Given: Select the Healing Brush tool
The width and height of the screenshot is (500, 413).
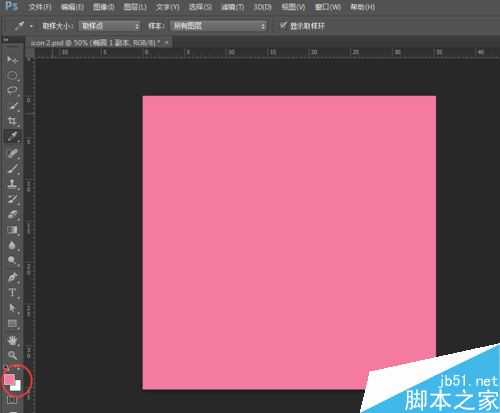Looking at the screenshot, I should pos(12,154).
